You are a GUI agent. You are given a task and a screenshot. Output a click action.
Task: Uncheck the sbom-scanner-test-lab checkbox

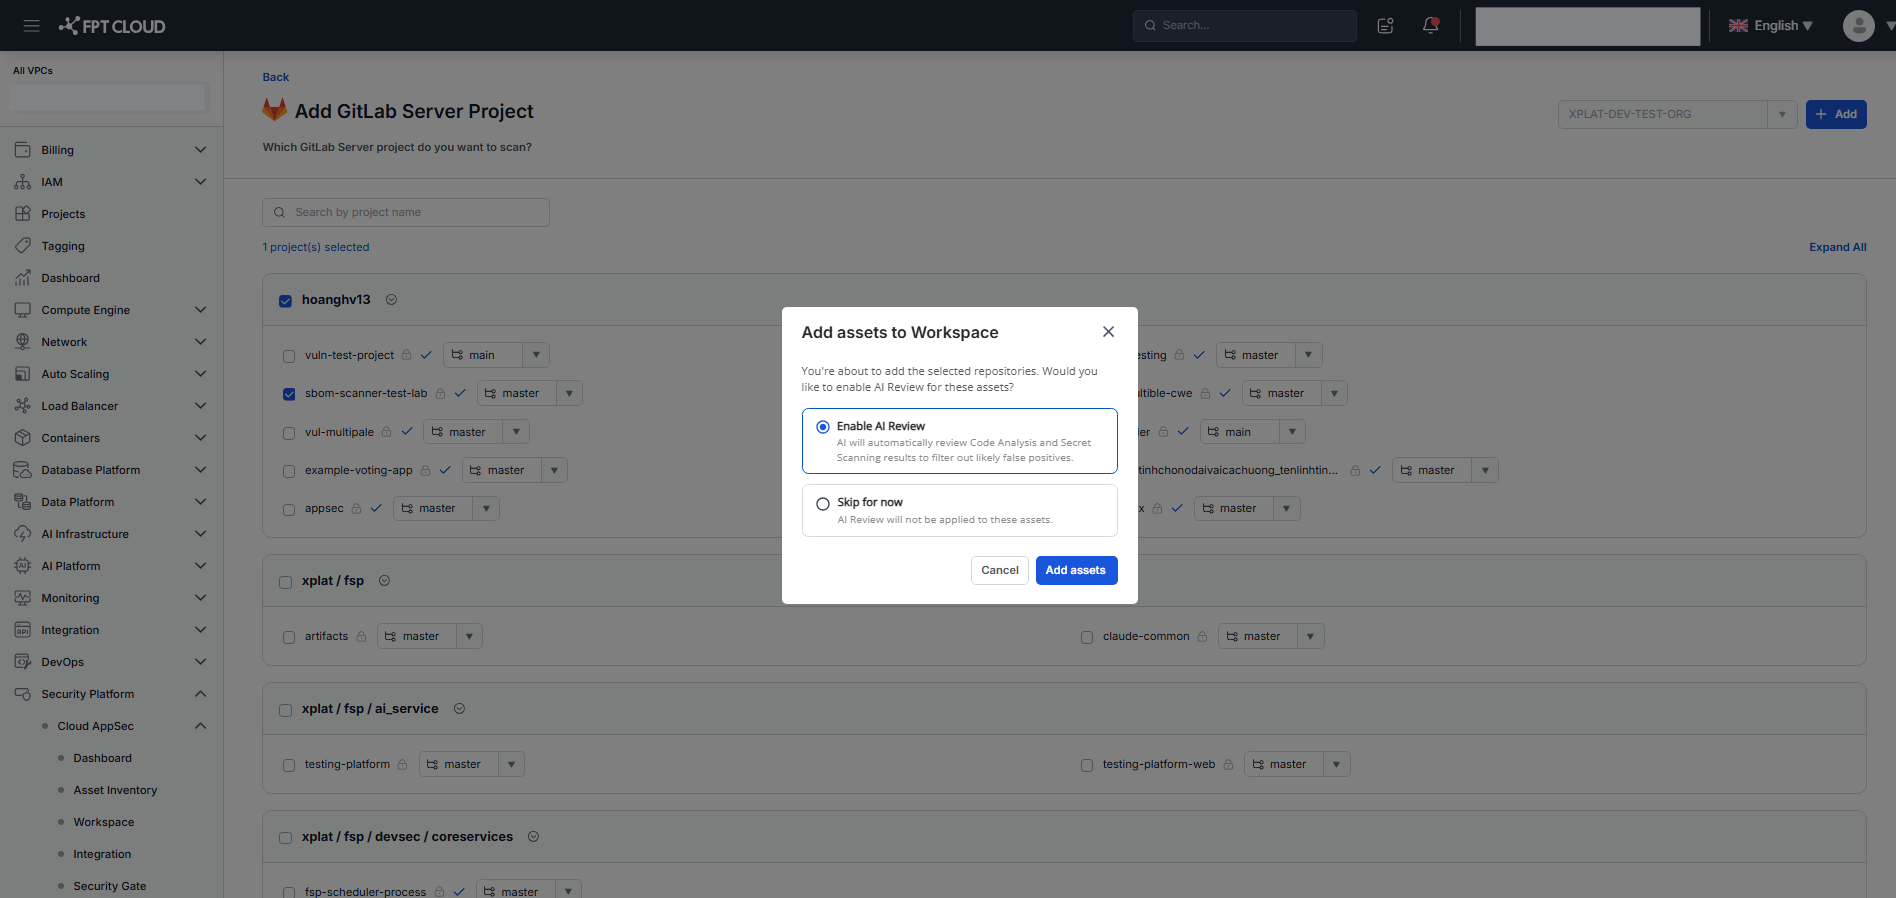tap(289, 394)
